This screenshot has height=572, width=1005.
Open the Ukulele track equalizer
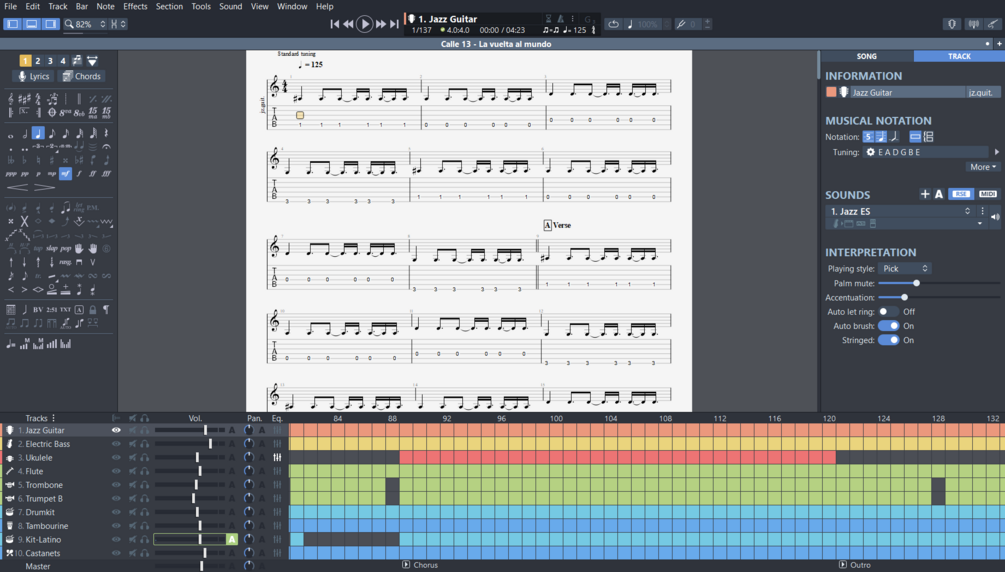pos(277,457)
